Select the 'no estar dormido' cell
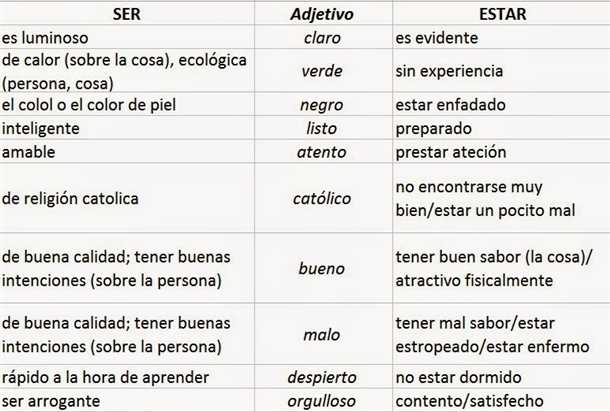The width and height of the screenshot is (610, 412). tap(501, 377)
